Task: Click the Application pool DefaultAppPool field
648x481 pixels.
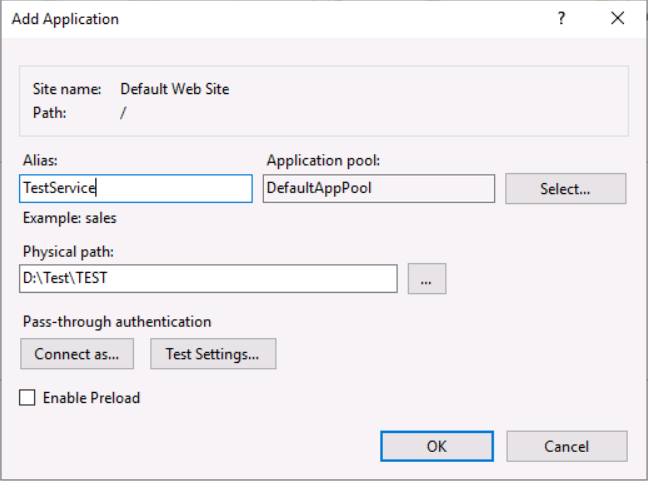Action: tap(379, 189)
